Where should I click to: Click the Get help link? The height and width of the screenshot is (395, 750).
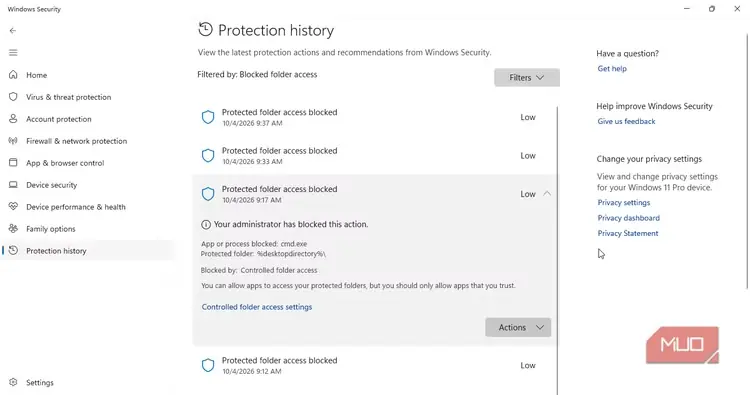coord(612,68)
